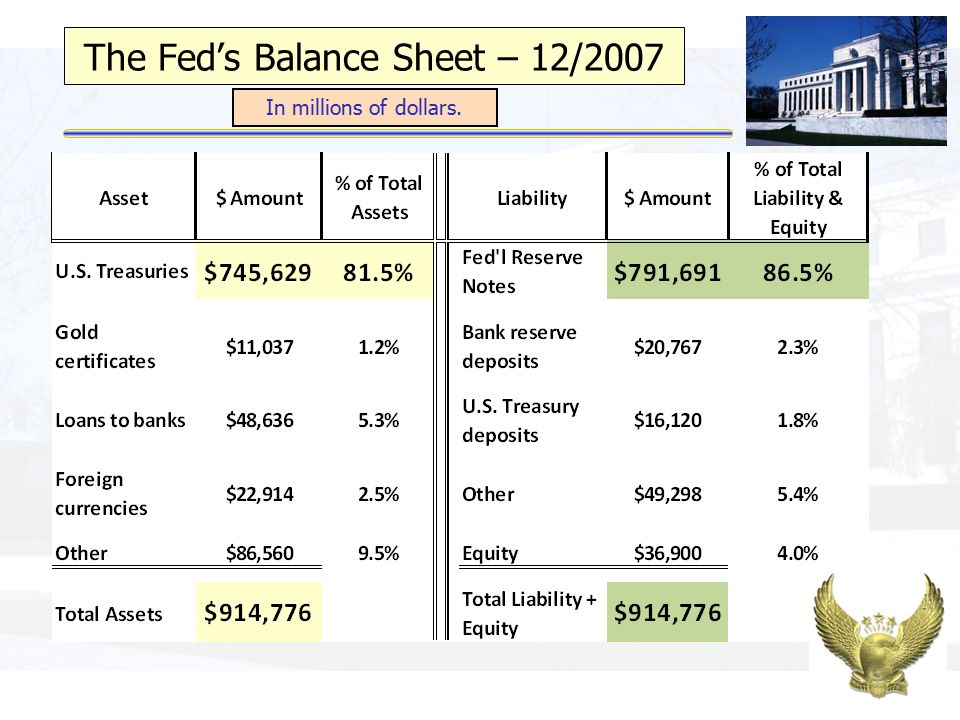Viewport: 960px width, 720px height.
Task: Select the Fed'l Reserve Notes $791,691 cell
Action: coord(667,271)
